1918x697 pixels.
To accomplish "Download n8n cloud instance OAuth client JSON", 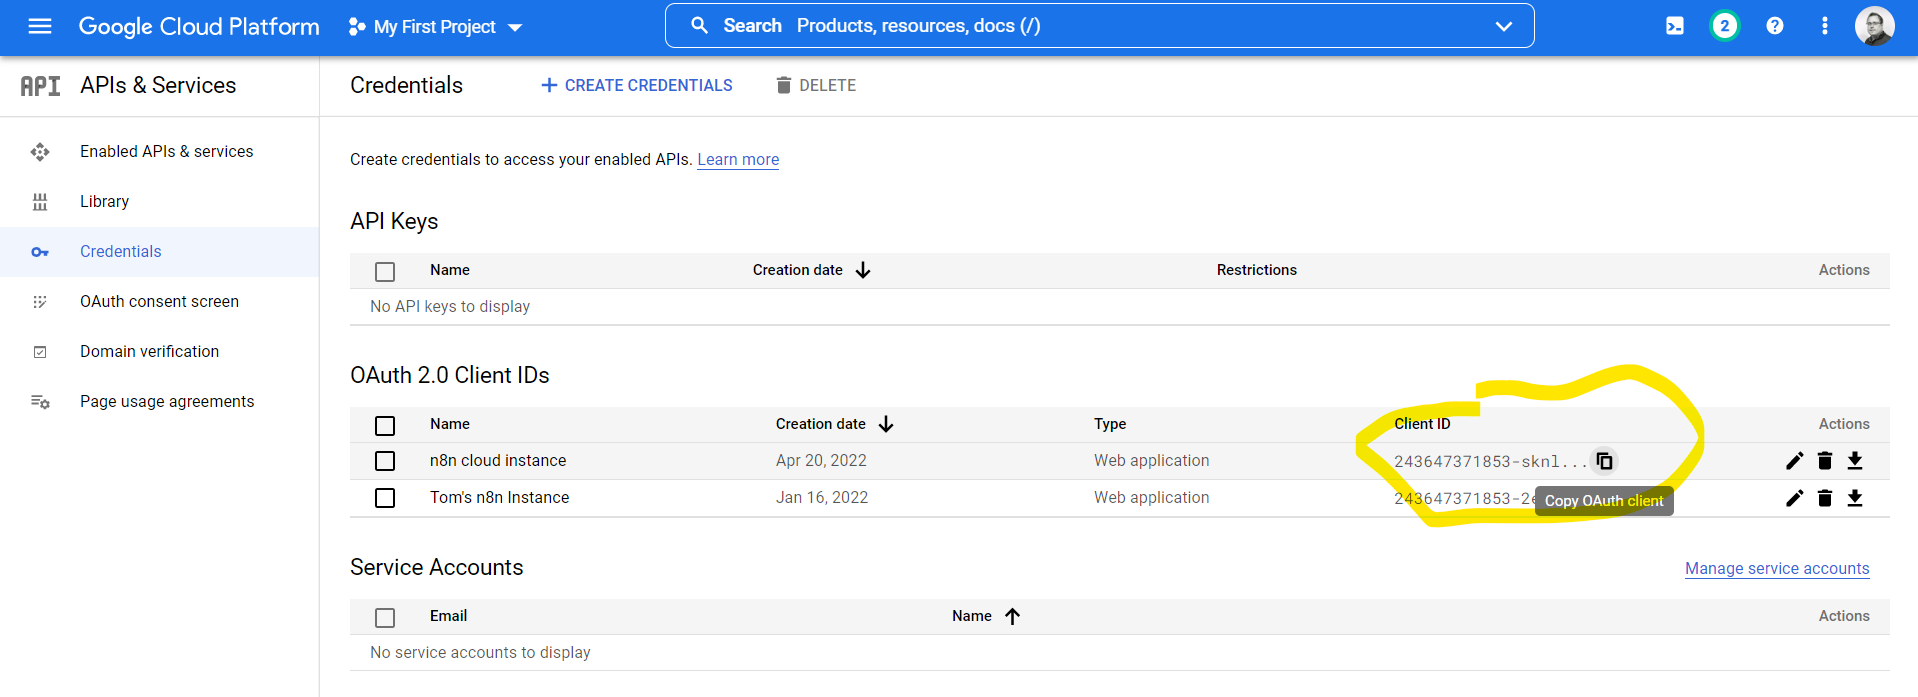I will point(1854,461).
